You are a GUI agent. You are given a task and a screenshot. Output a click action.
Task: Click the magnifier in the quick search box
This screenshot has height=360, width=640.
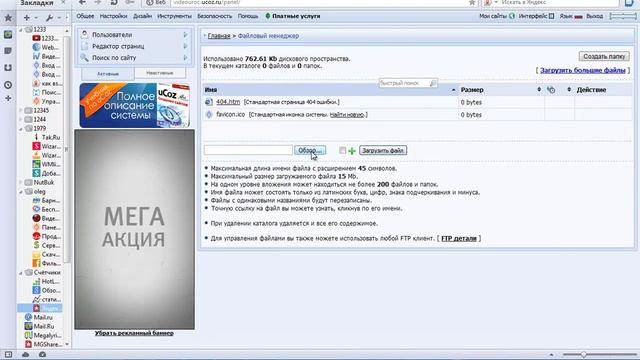pyautogui.click(x=433, y=83)
